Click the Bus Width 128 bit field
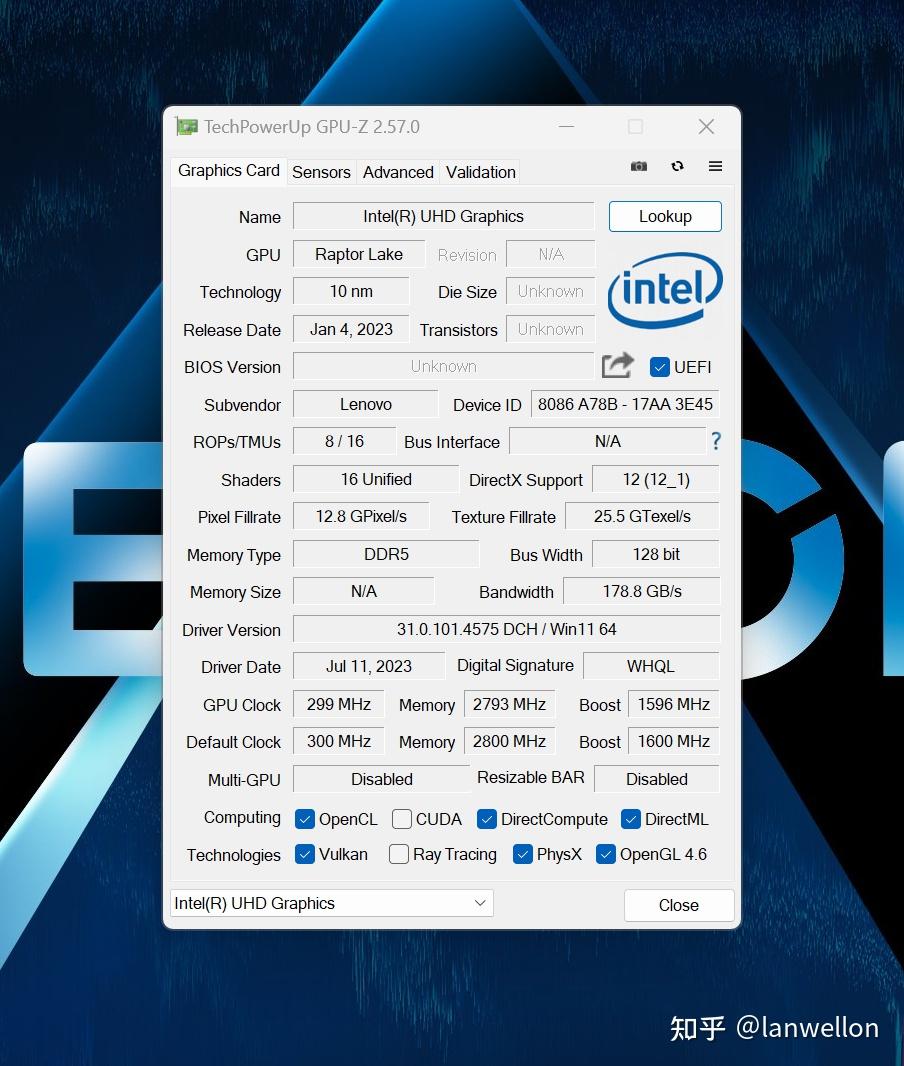The height and width of the screenshot is (1066, 904). (x=656, y=554)
